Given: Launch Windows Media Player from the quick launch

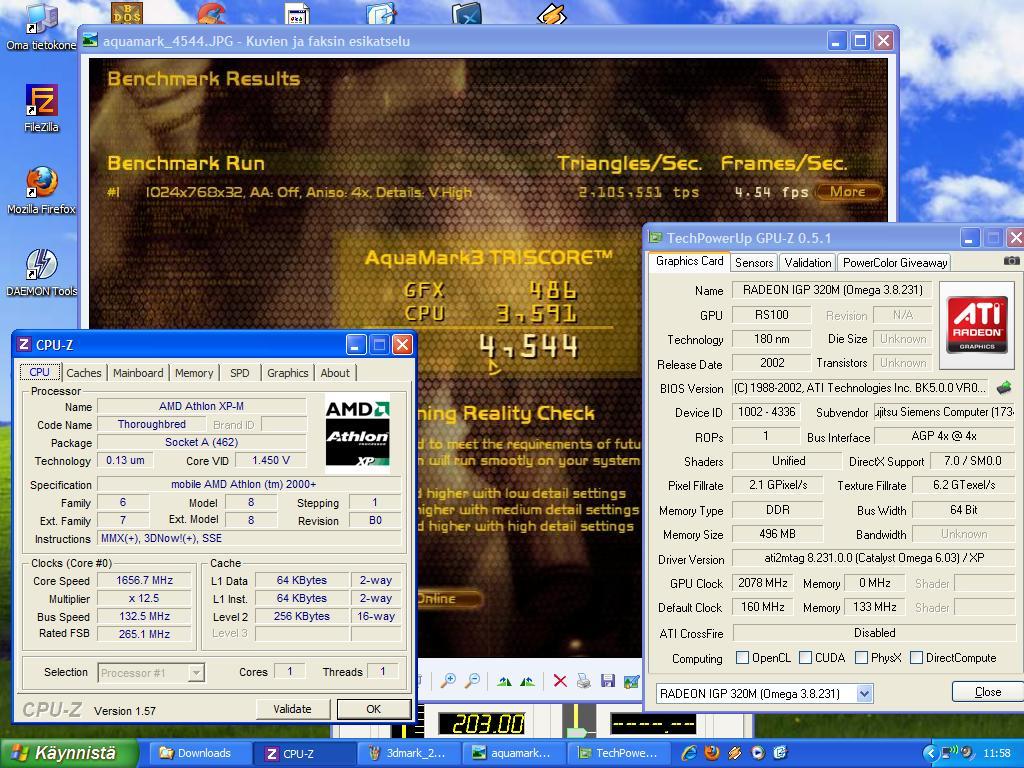Looking at the screenshot, I should (758, 753).
